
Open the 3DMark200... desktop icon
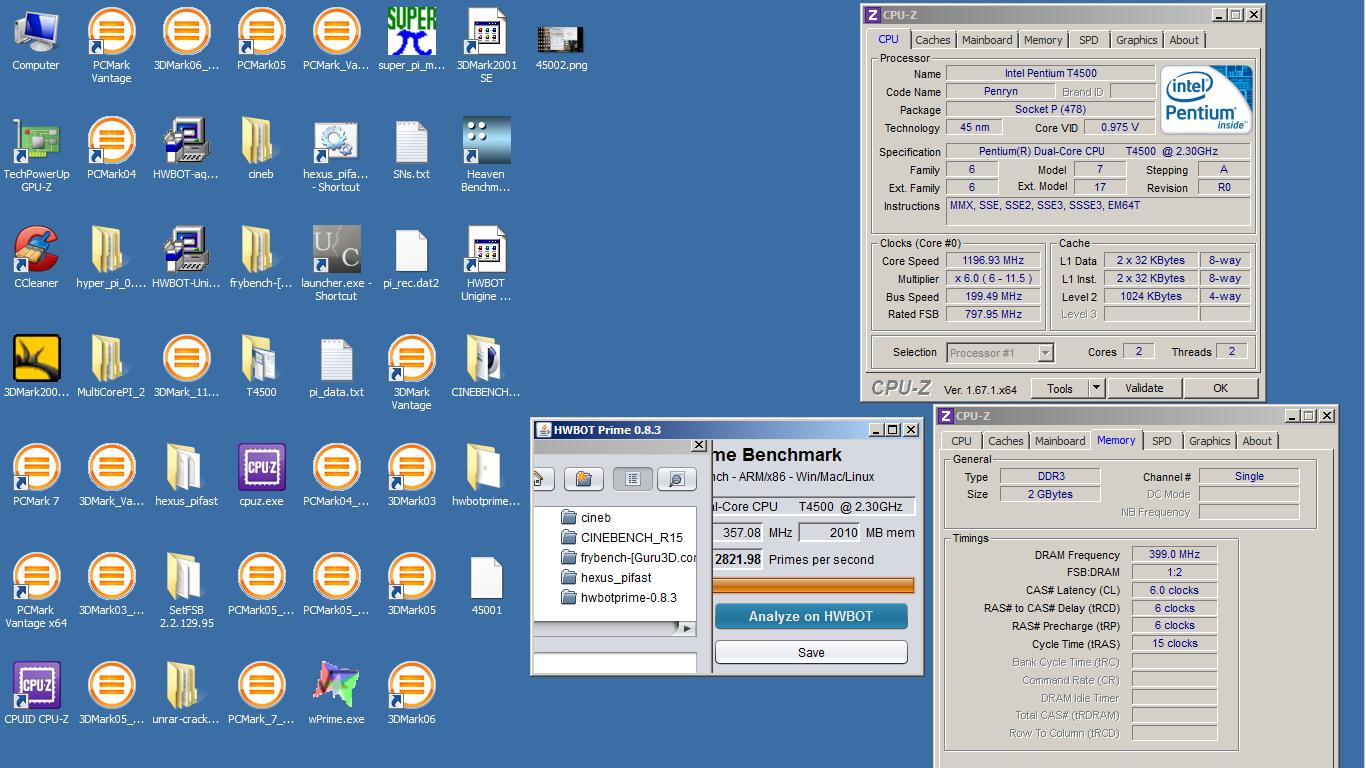36,367
